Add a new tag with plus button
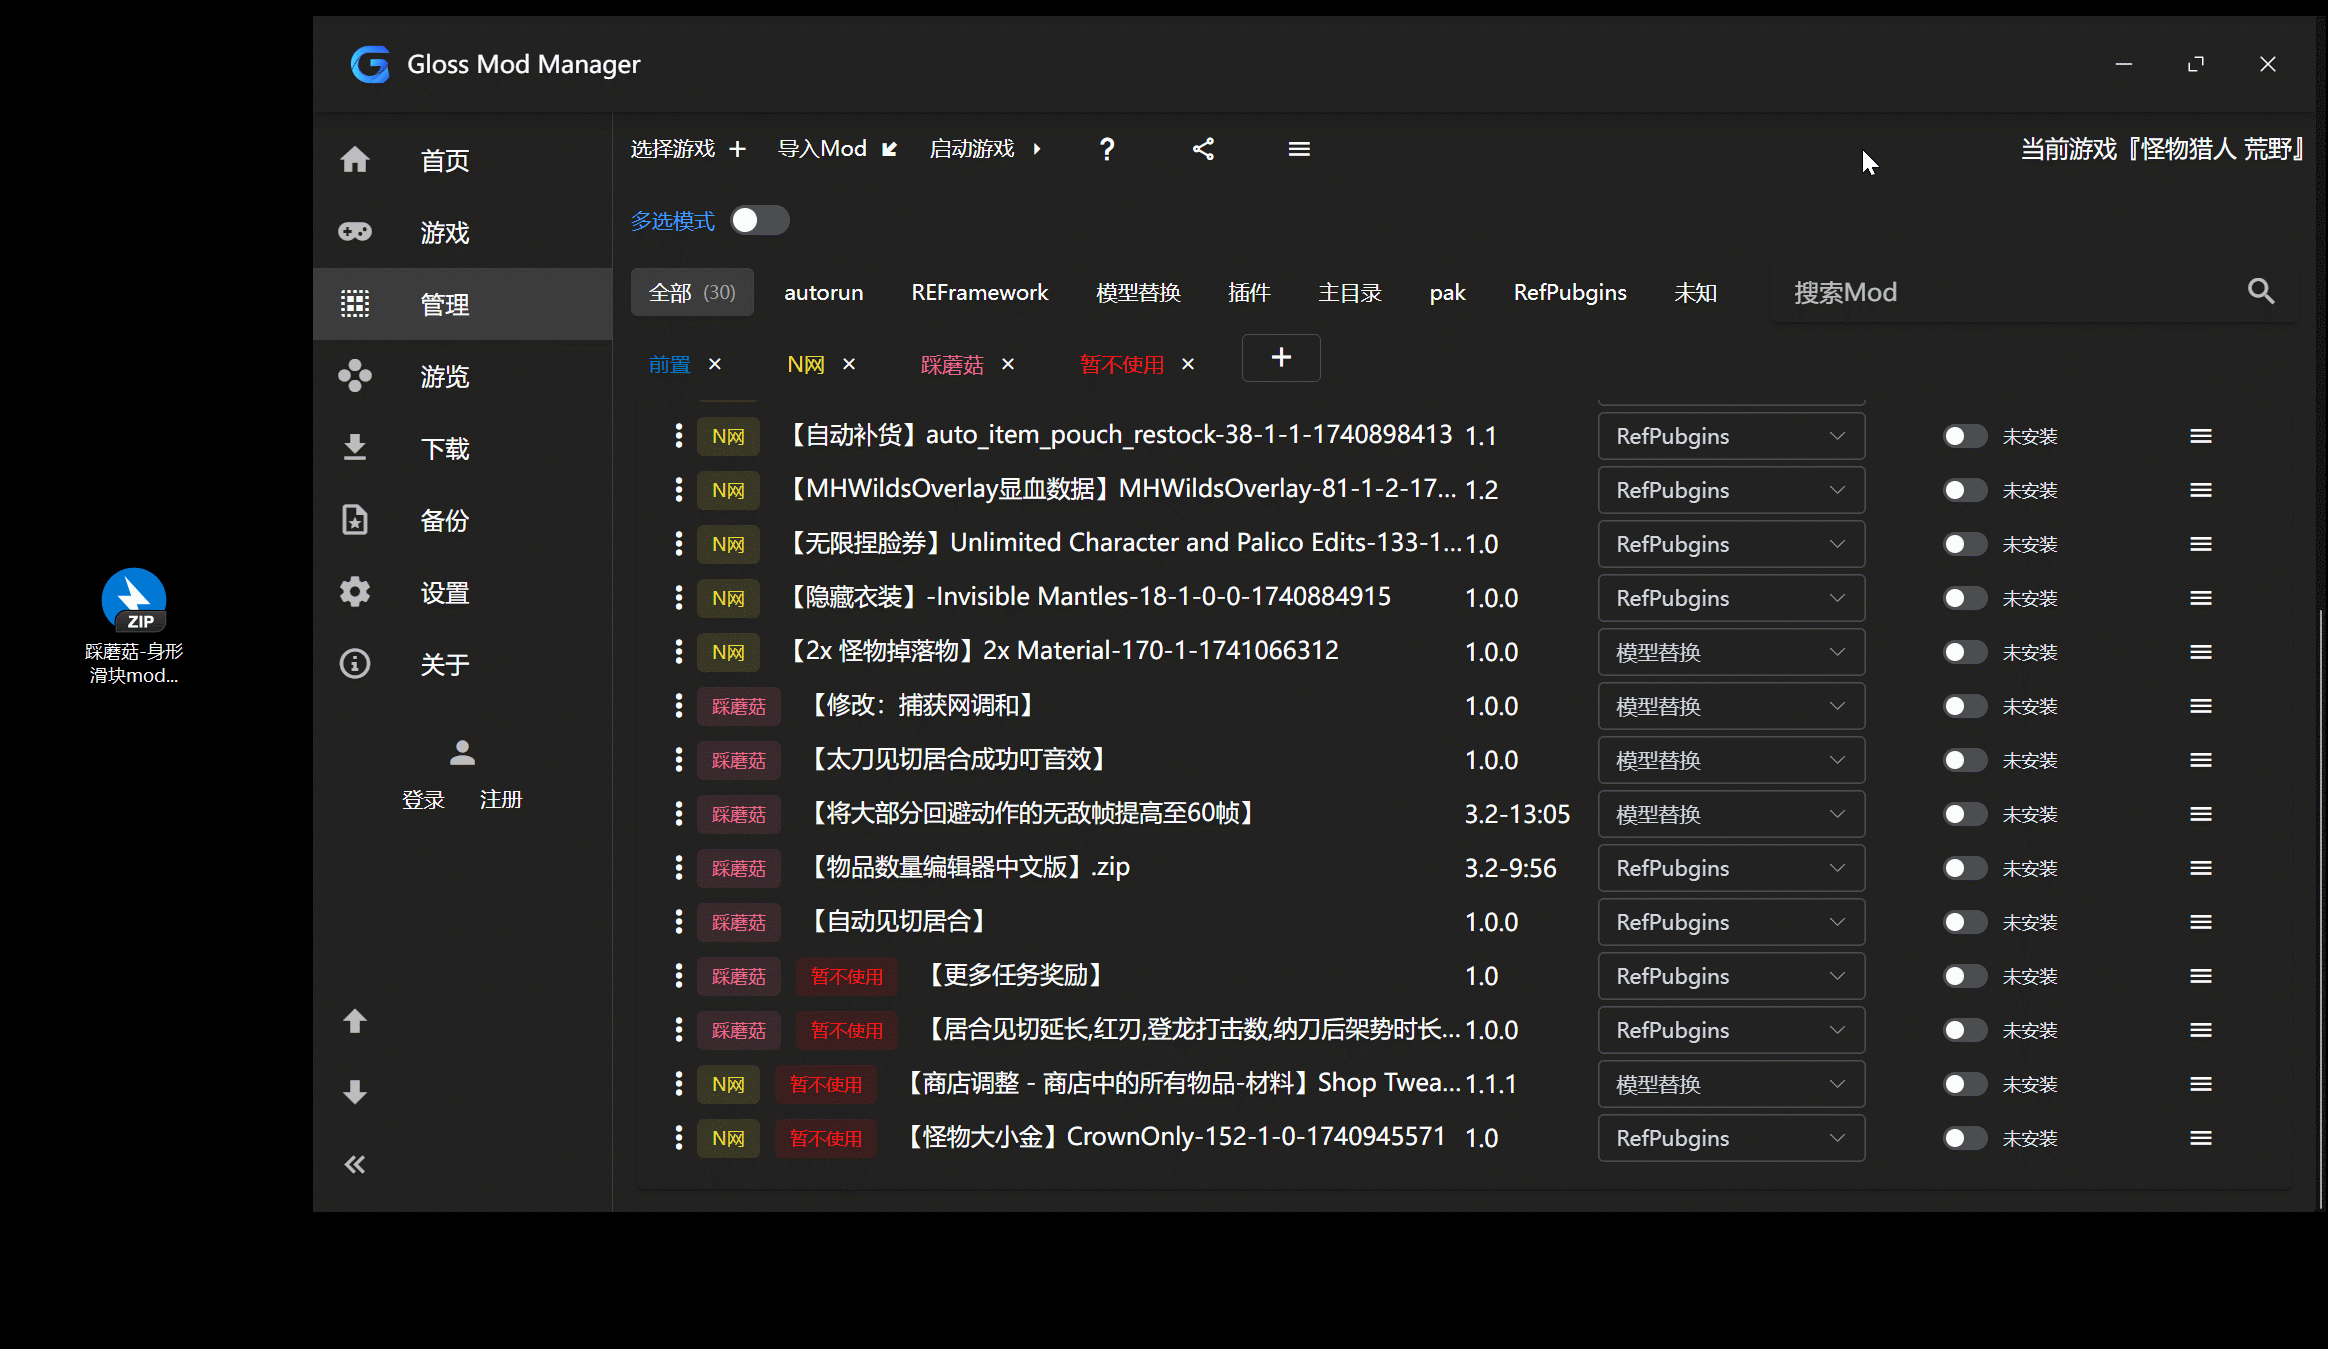2328x1349 pixels. (x=1281, y=358)
